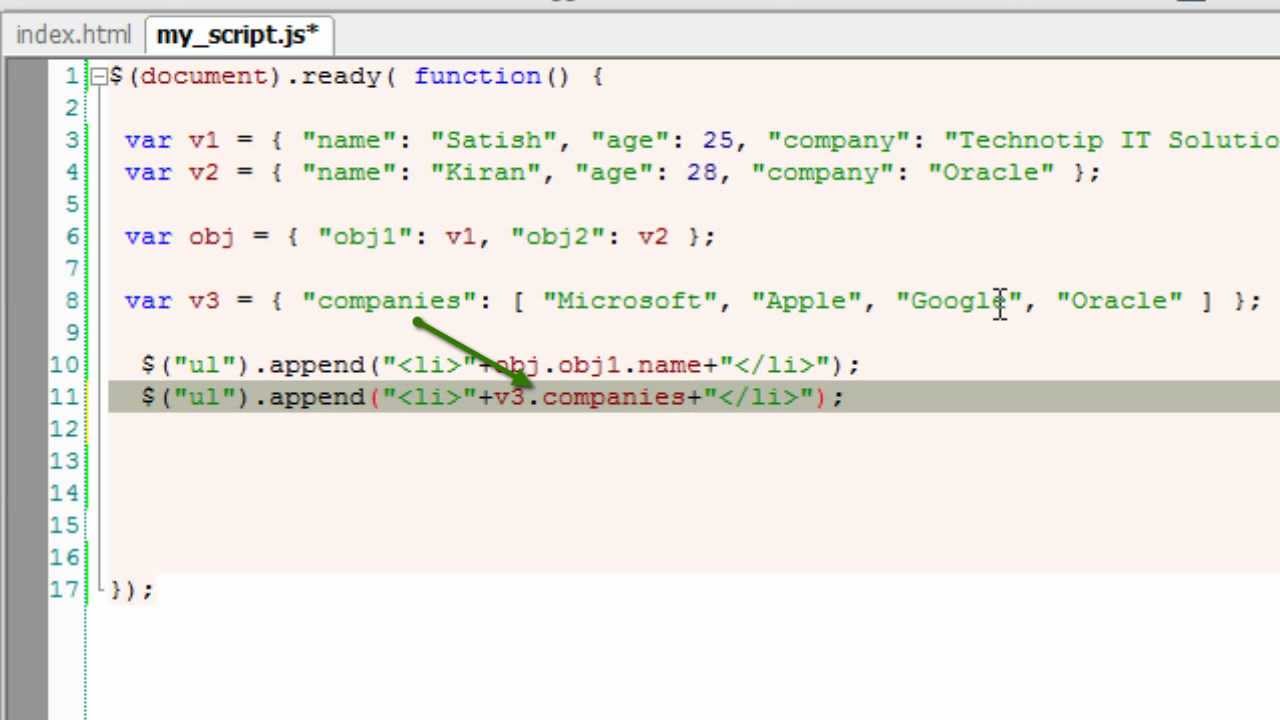Click line number 3 in the margin
Image resolution: width=1280 pixels, height=720 pixels.
[x=72, y=140]
